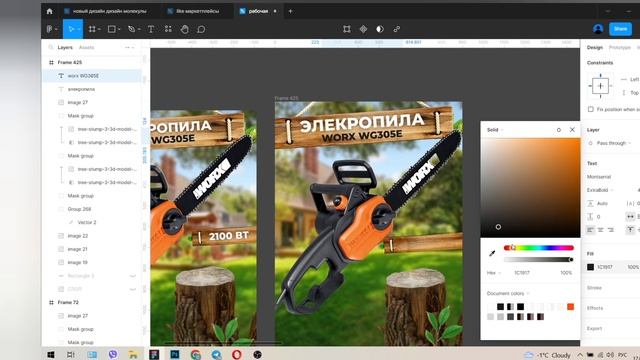
Task: Open the Resources tool
Action: (x=168, y=29)
